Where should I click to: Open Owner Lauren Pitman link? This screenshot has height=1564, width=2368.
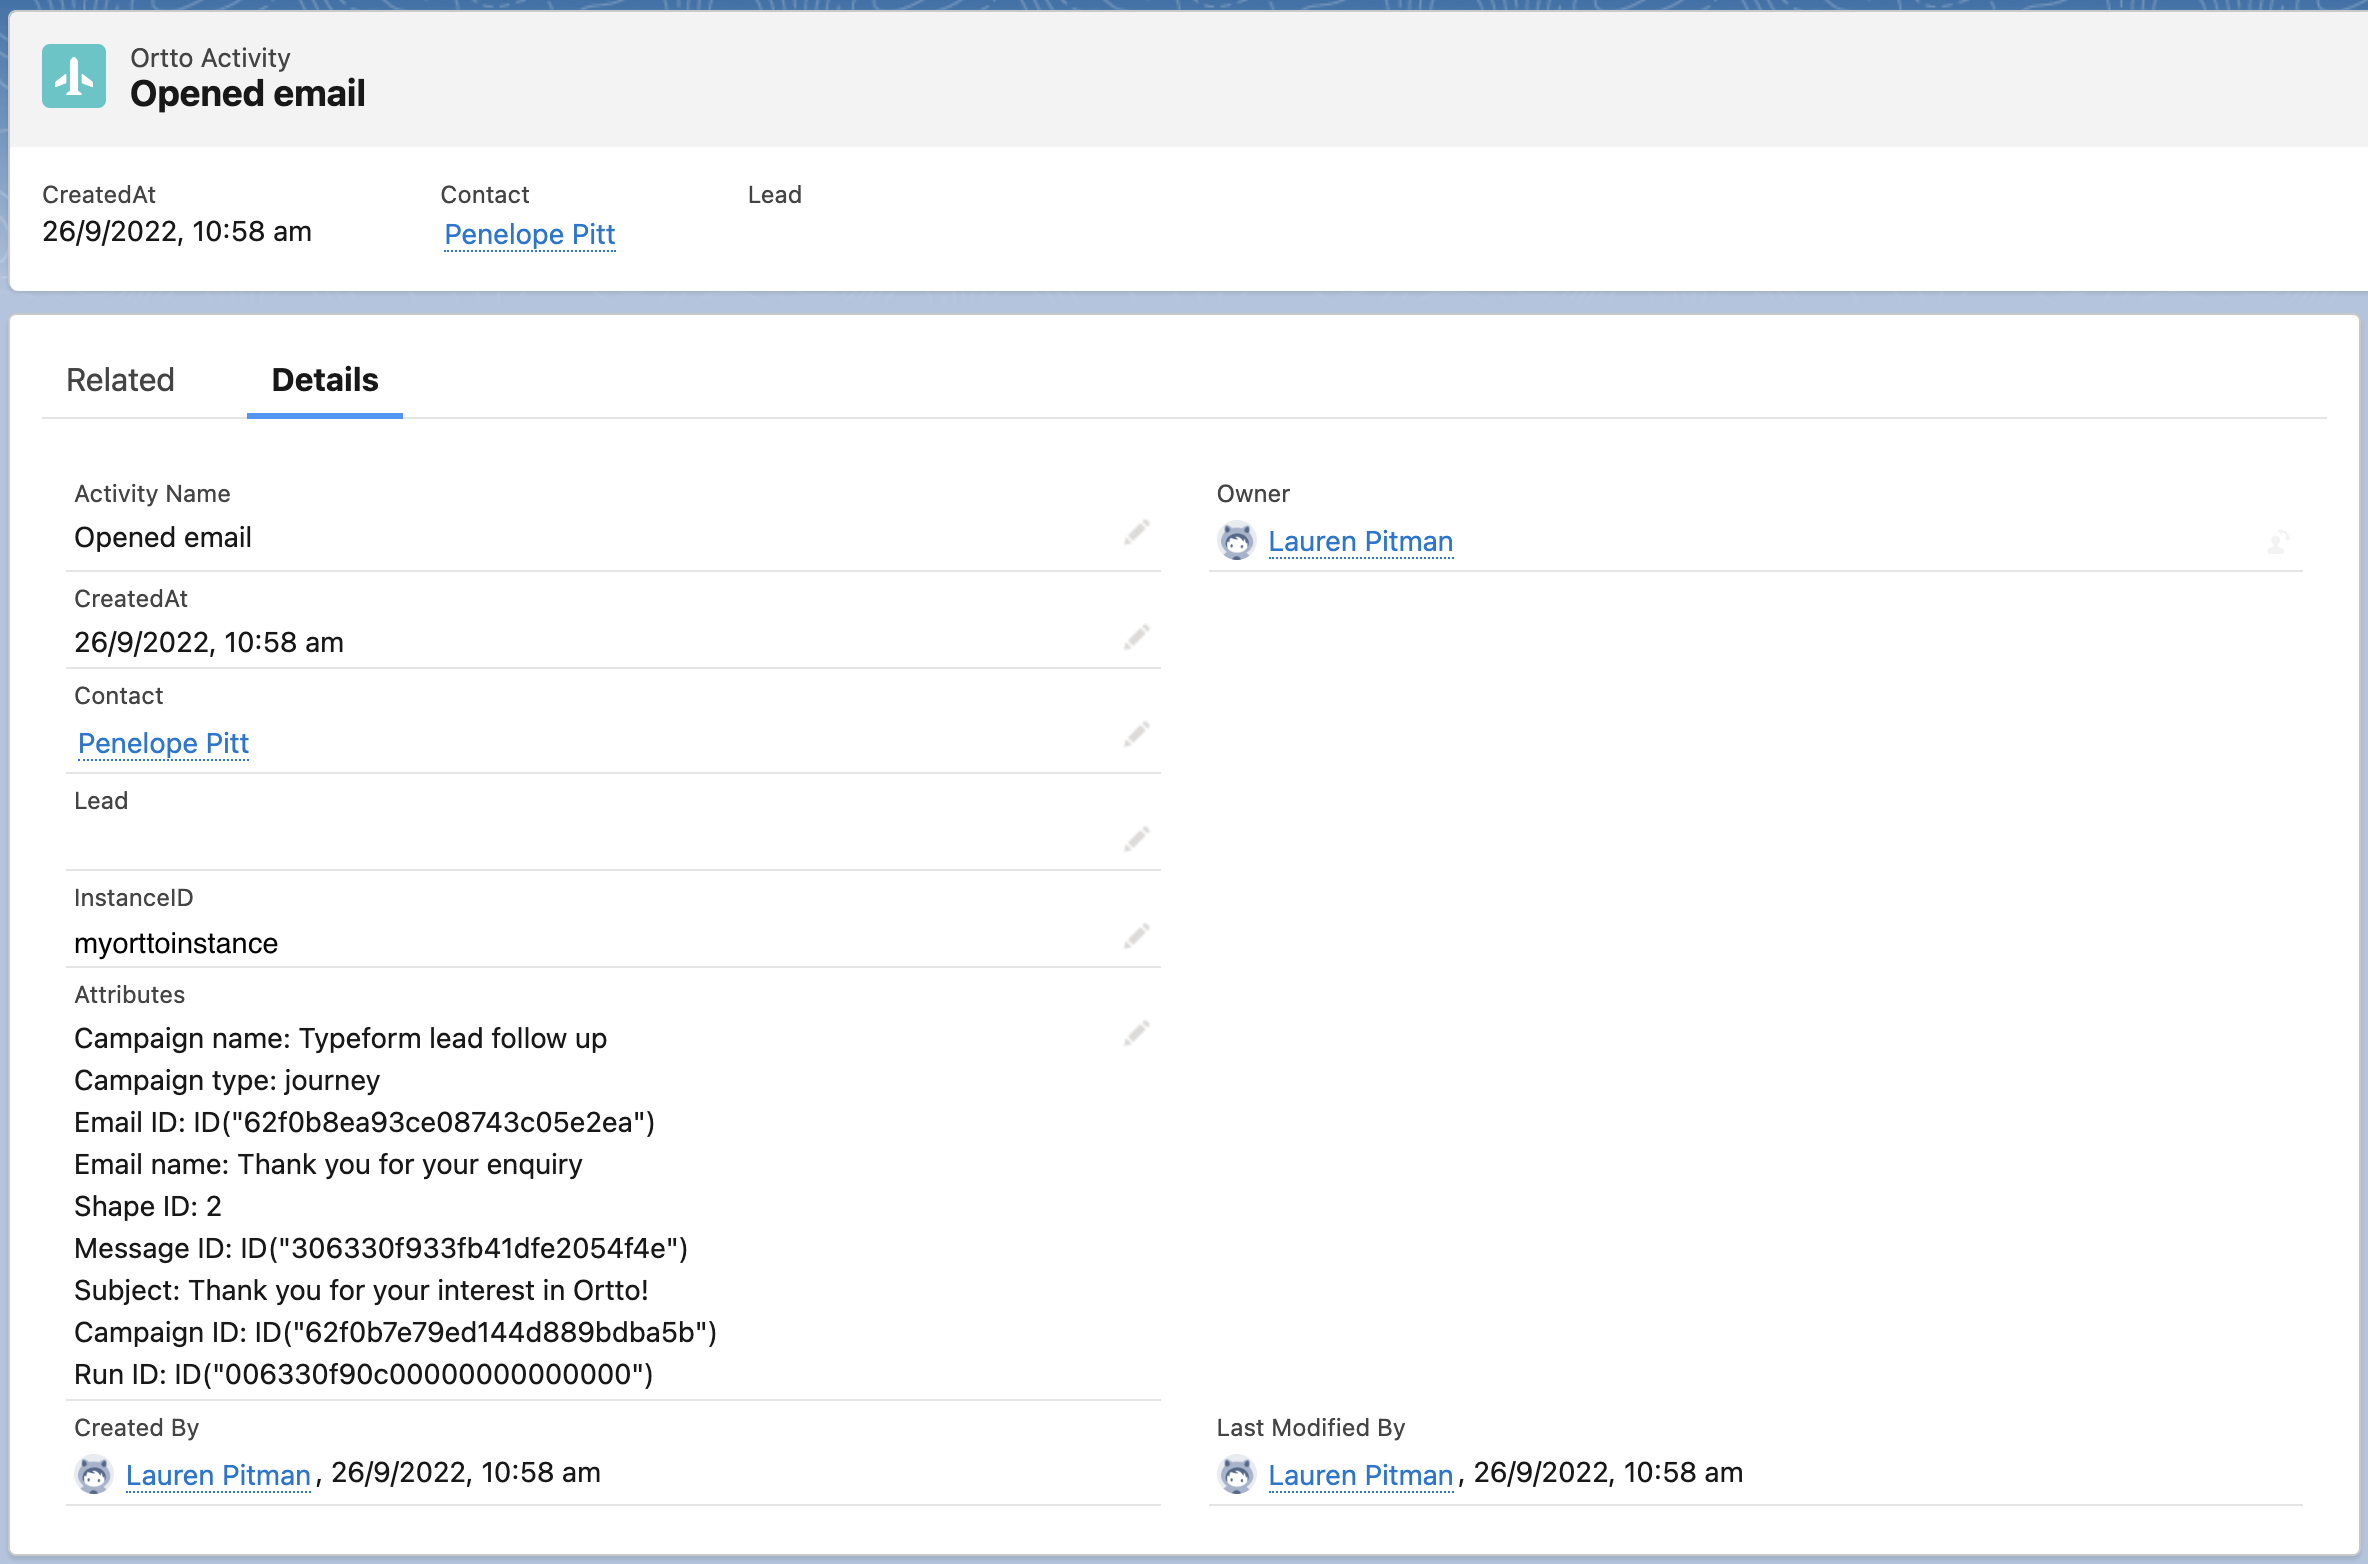pyautogui.click(x=1360, y=541)
